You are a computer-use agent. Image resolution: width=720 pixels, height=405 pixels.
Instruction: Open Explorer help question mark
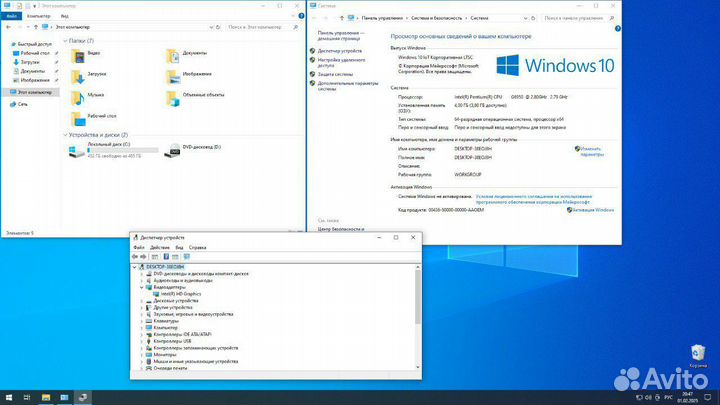tap(301, 16)
